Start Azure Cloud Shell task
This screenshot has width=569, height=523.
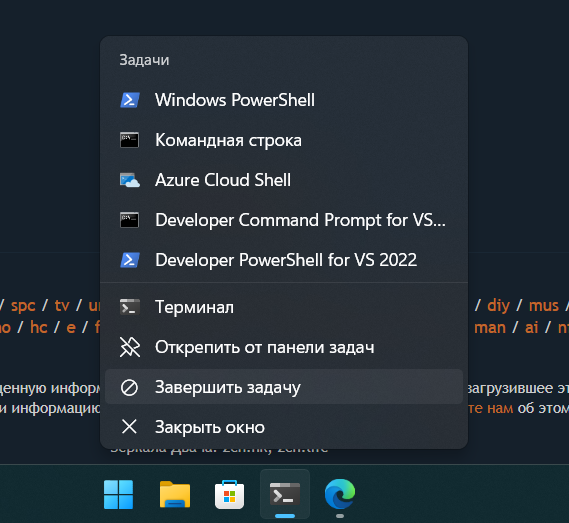pyautogui.click(x=284, y=180)
